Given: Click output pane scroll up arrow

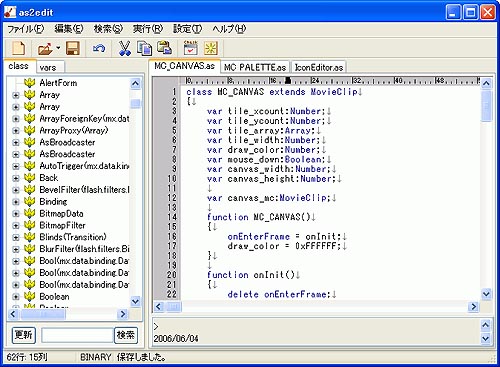Looking at the screenshot, I should [x=486, y=324].
